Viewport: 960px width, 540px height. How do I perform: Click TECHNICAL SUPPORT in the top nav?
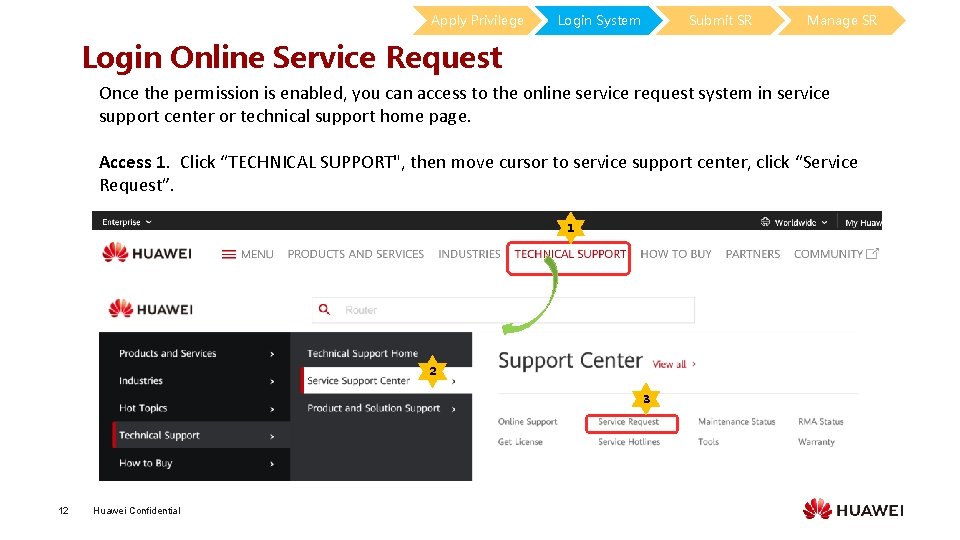pyautogui.click(x=570, y=254)
